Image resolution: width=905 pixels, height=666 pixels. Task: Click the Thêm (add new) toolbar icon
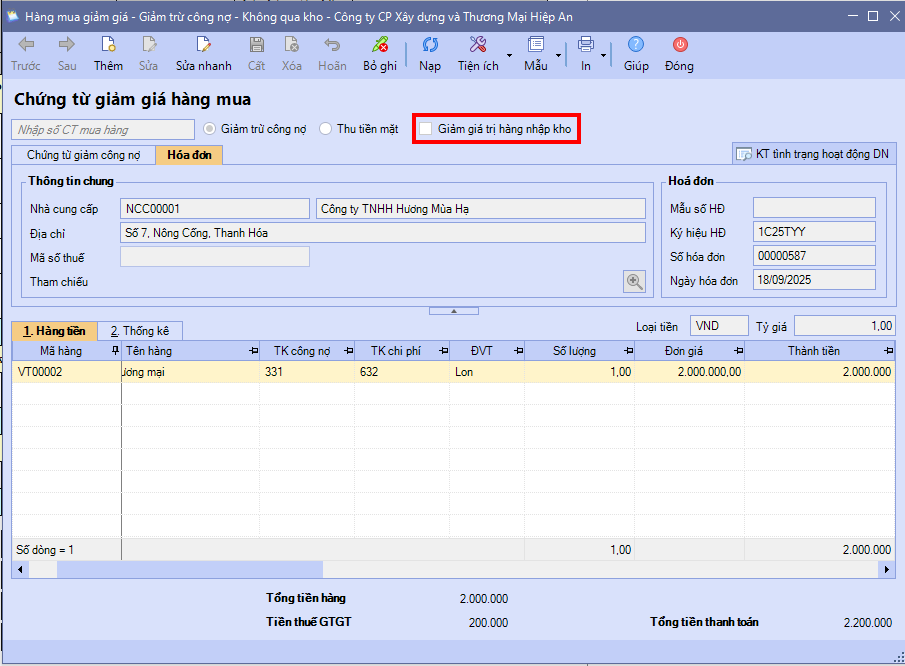point(108,45)
